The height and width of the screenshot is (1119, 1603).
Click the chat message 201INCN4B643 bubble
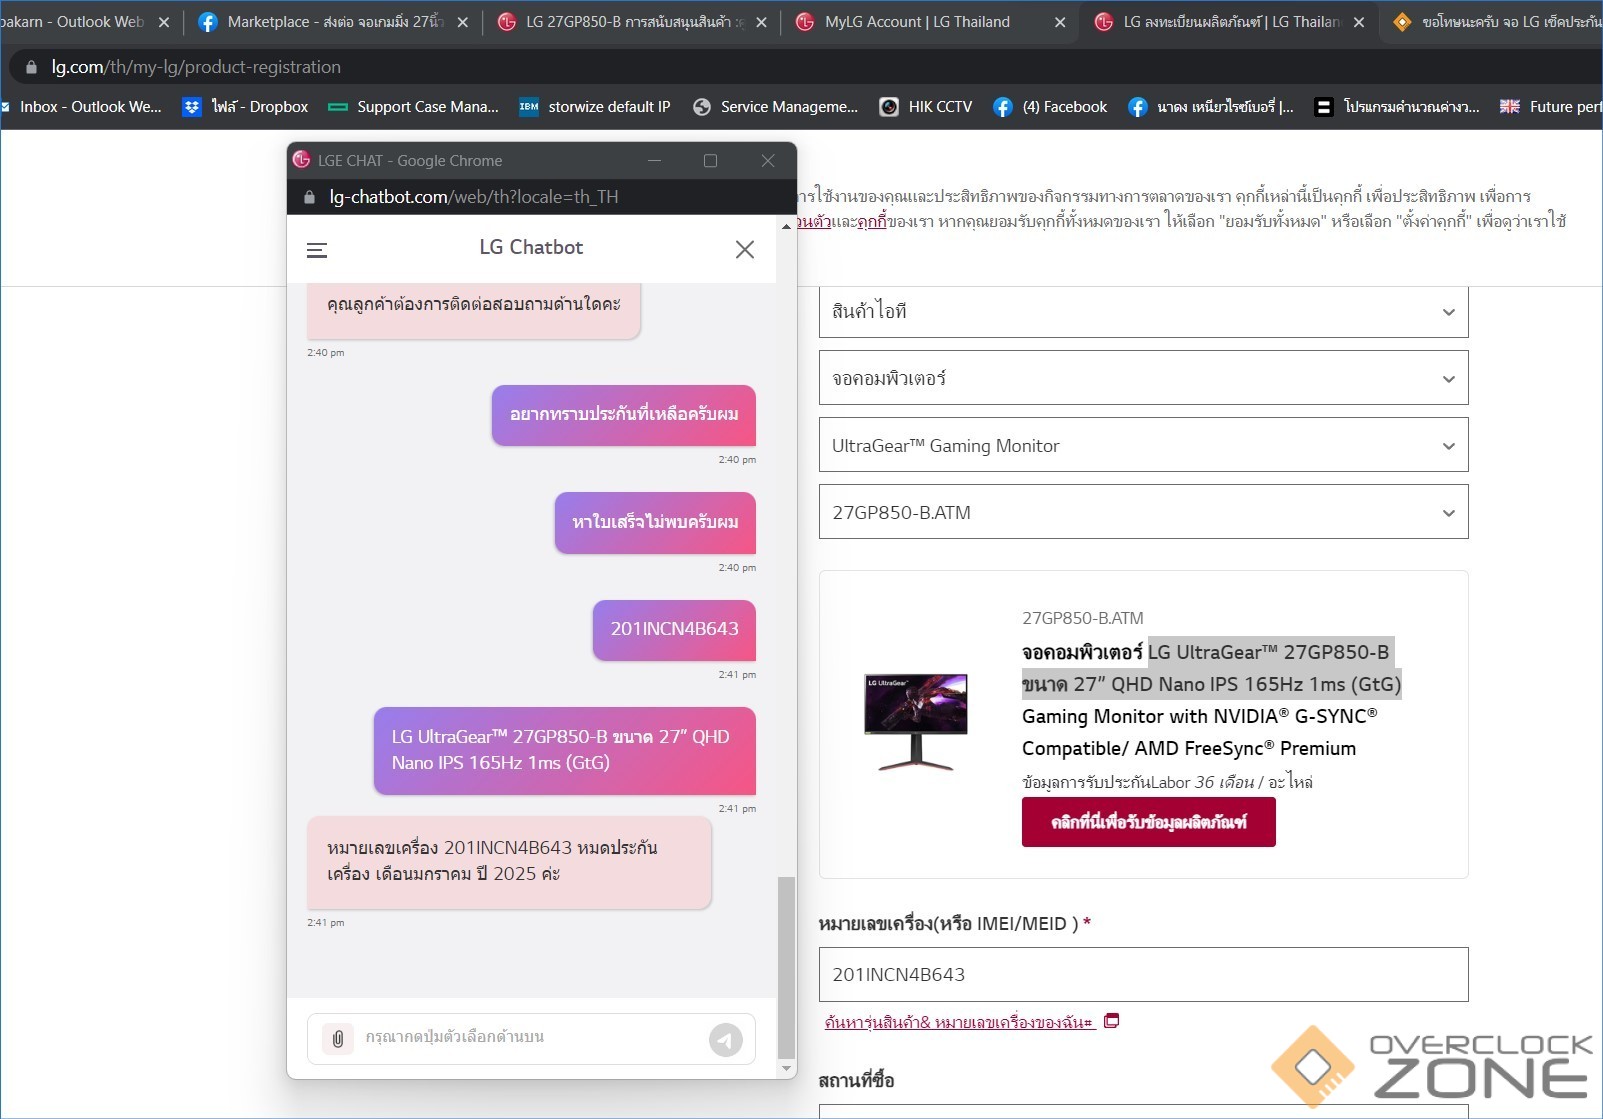674,630
